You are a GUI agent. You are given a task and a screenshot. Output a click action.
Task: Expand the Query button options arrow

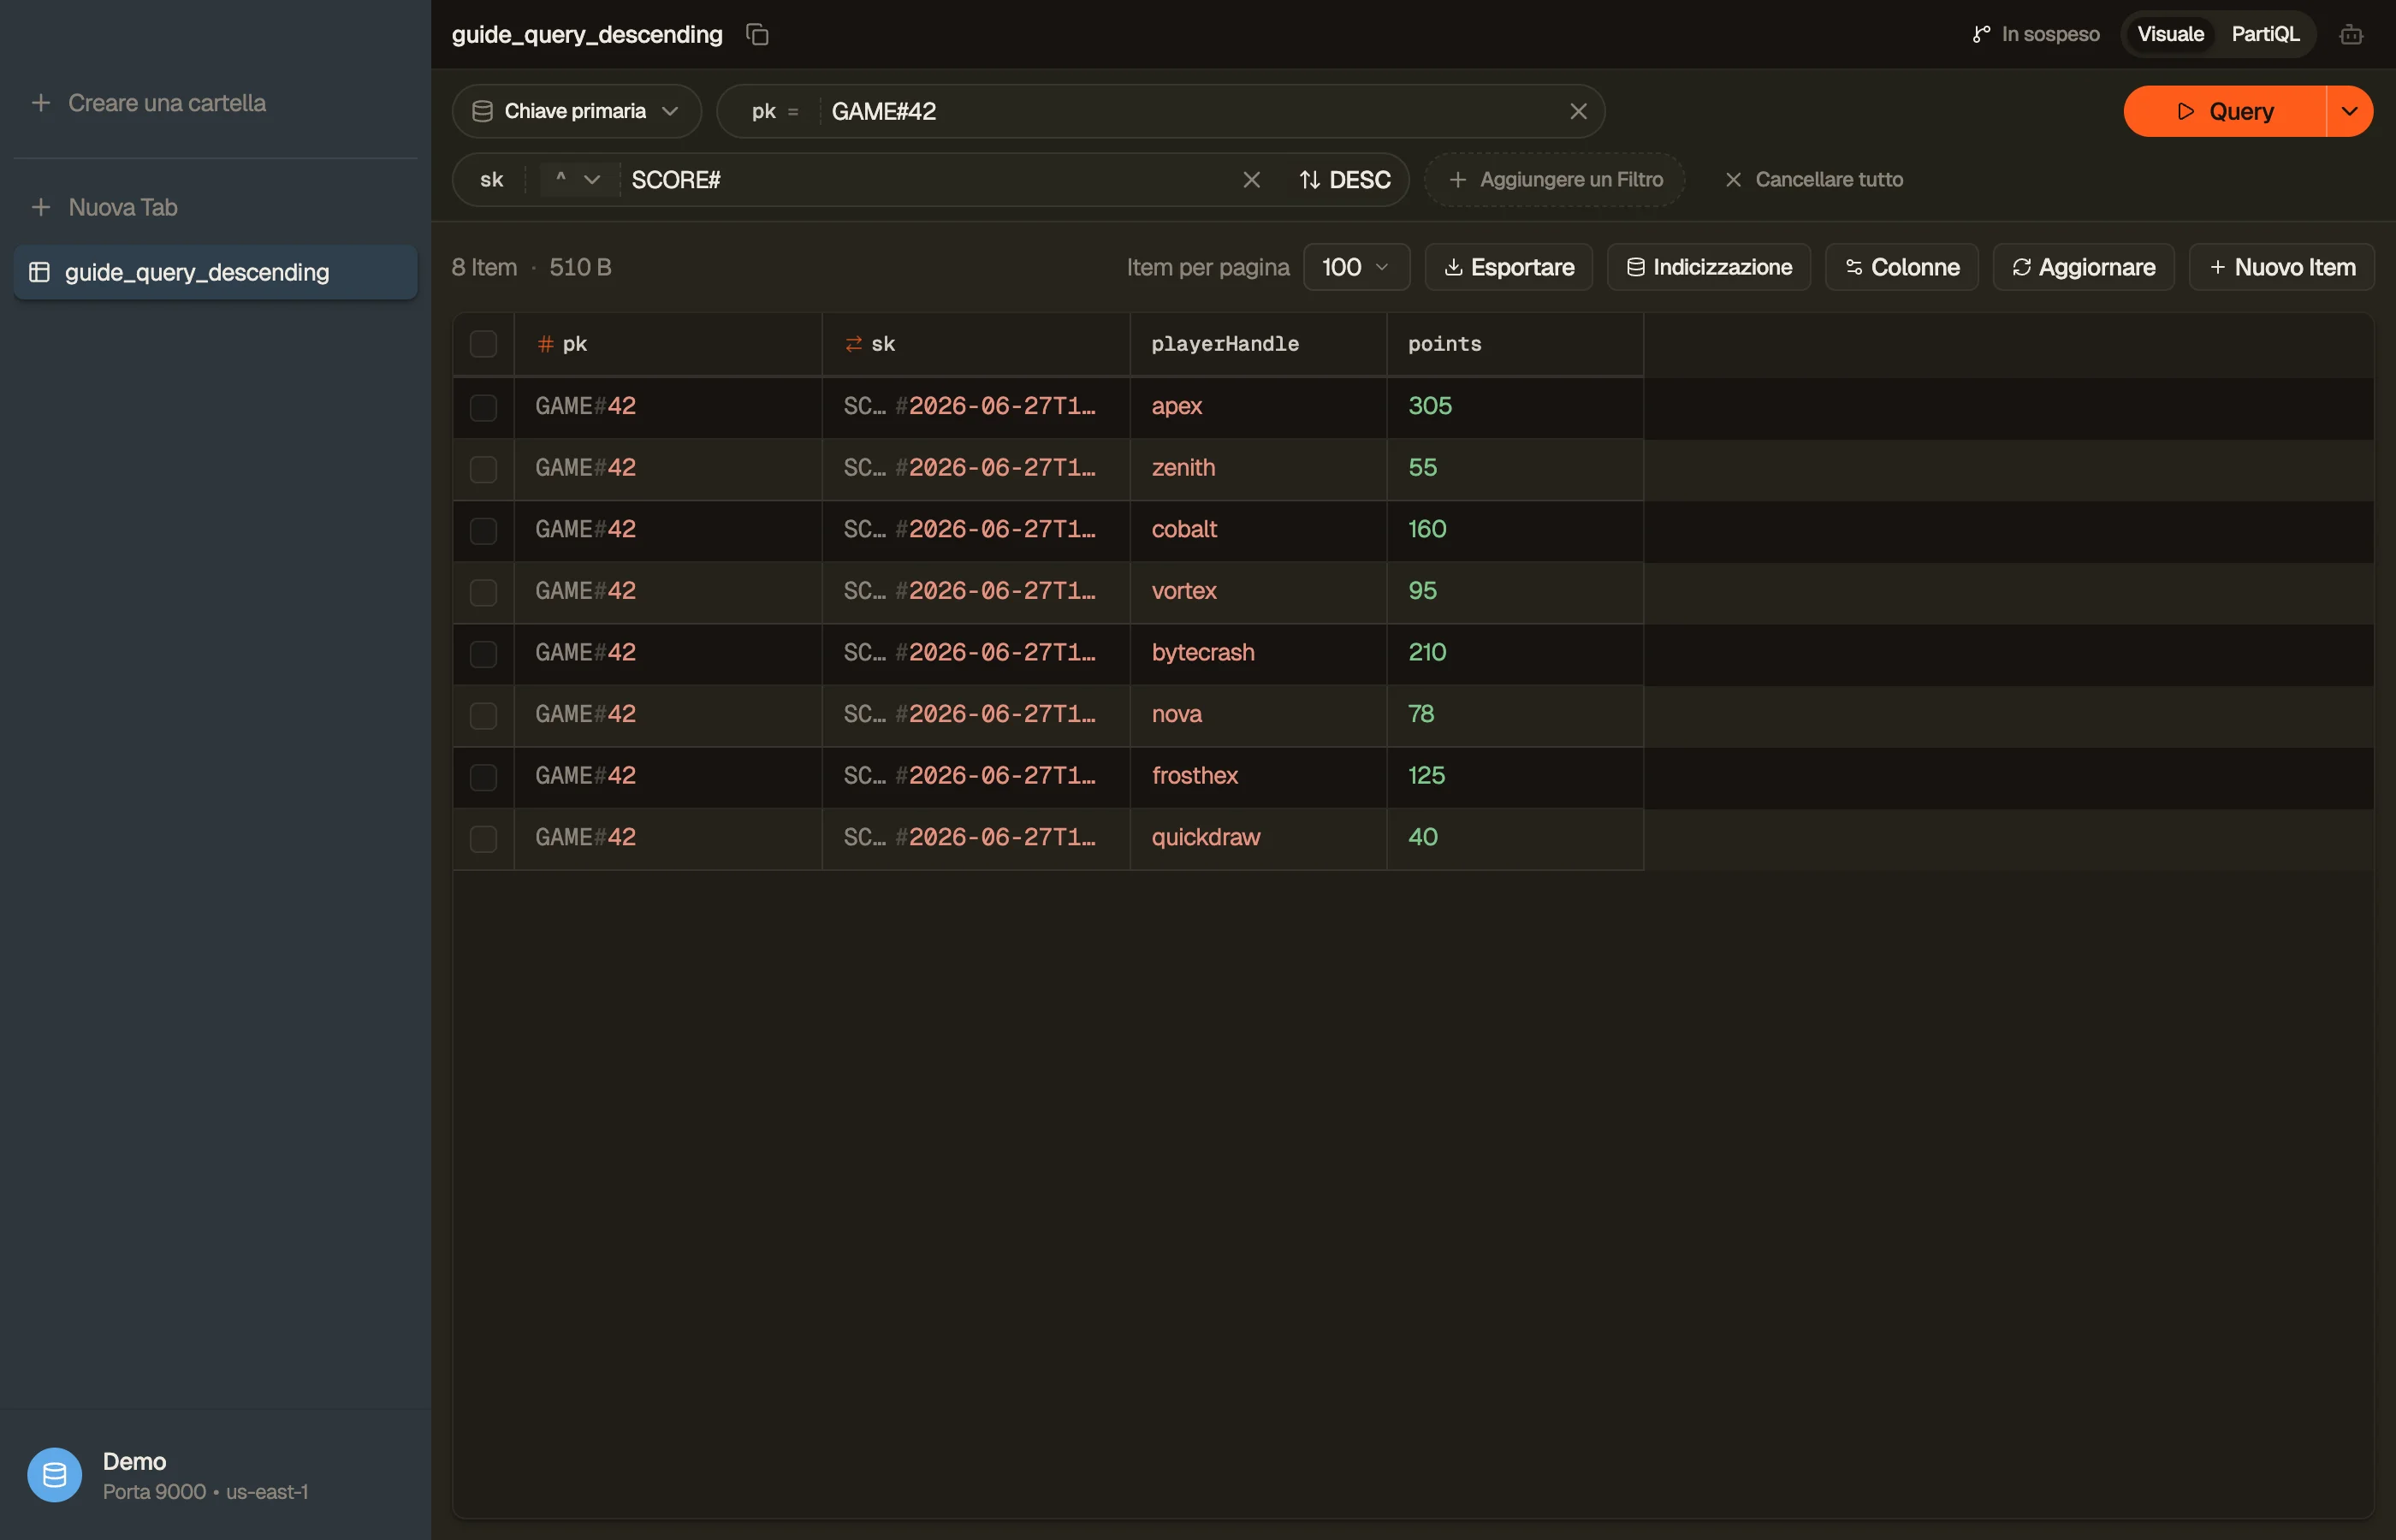(x=2350, y=111)
